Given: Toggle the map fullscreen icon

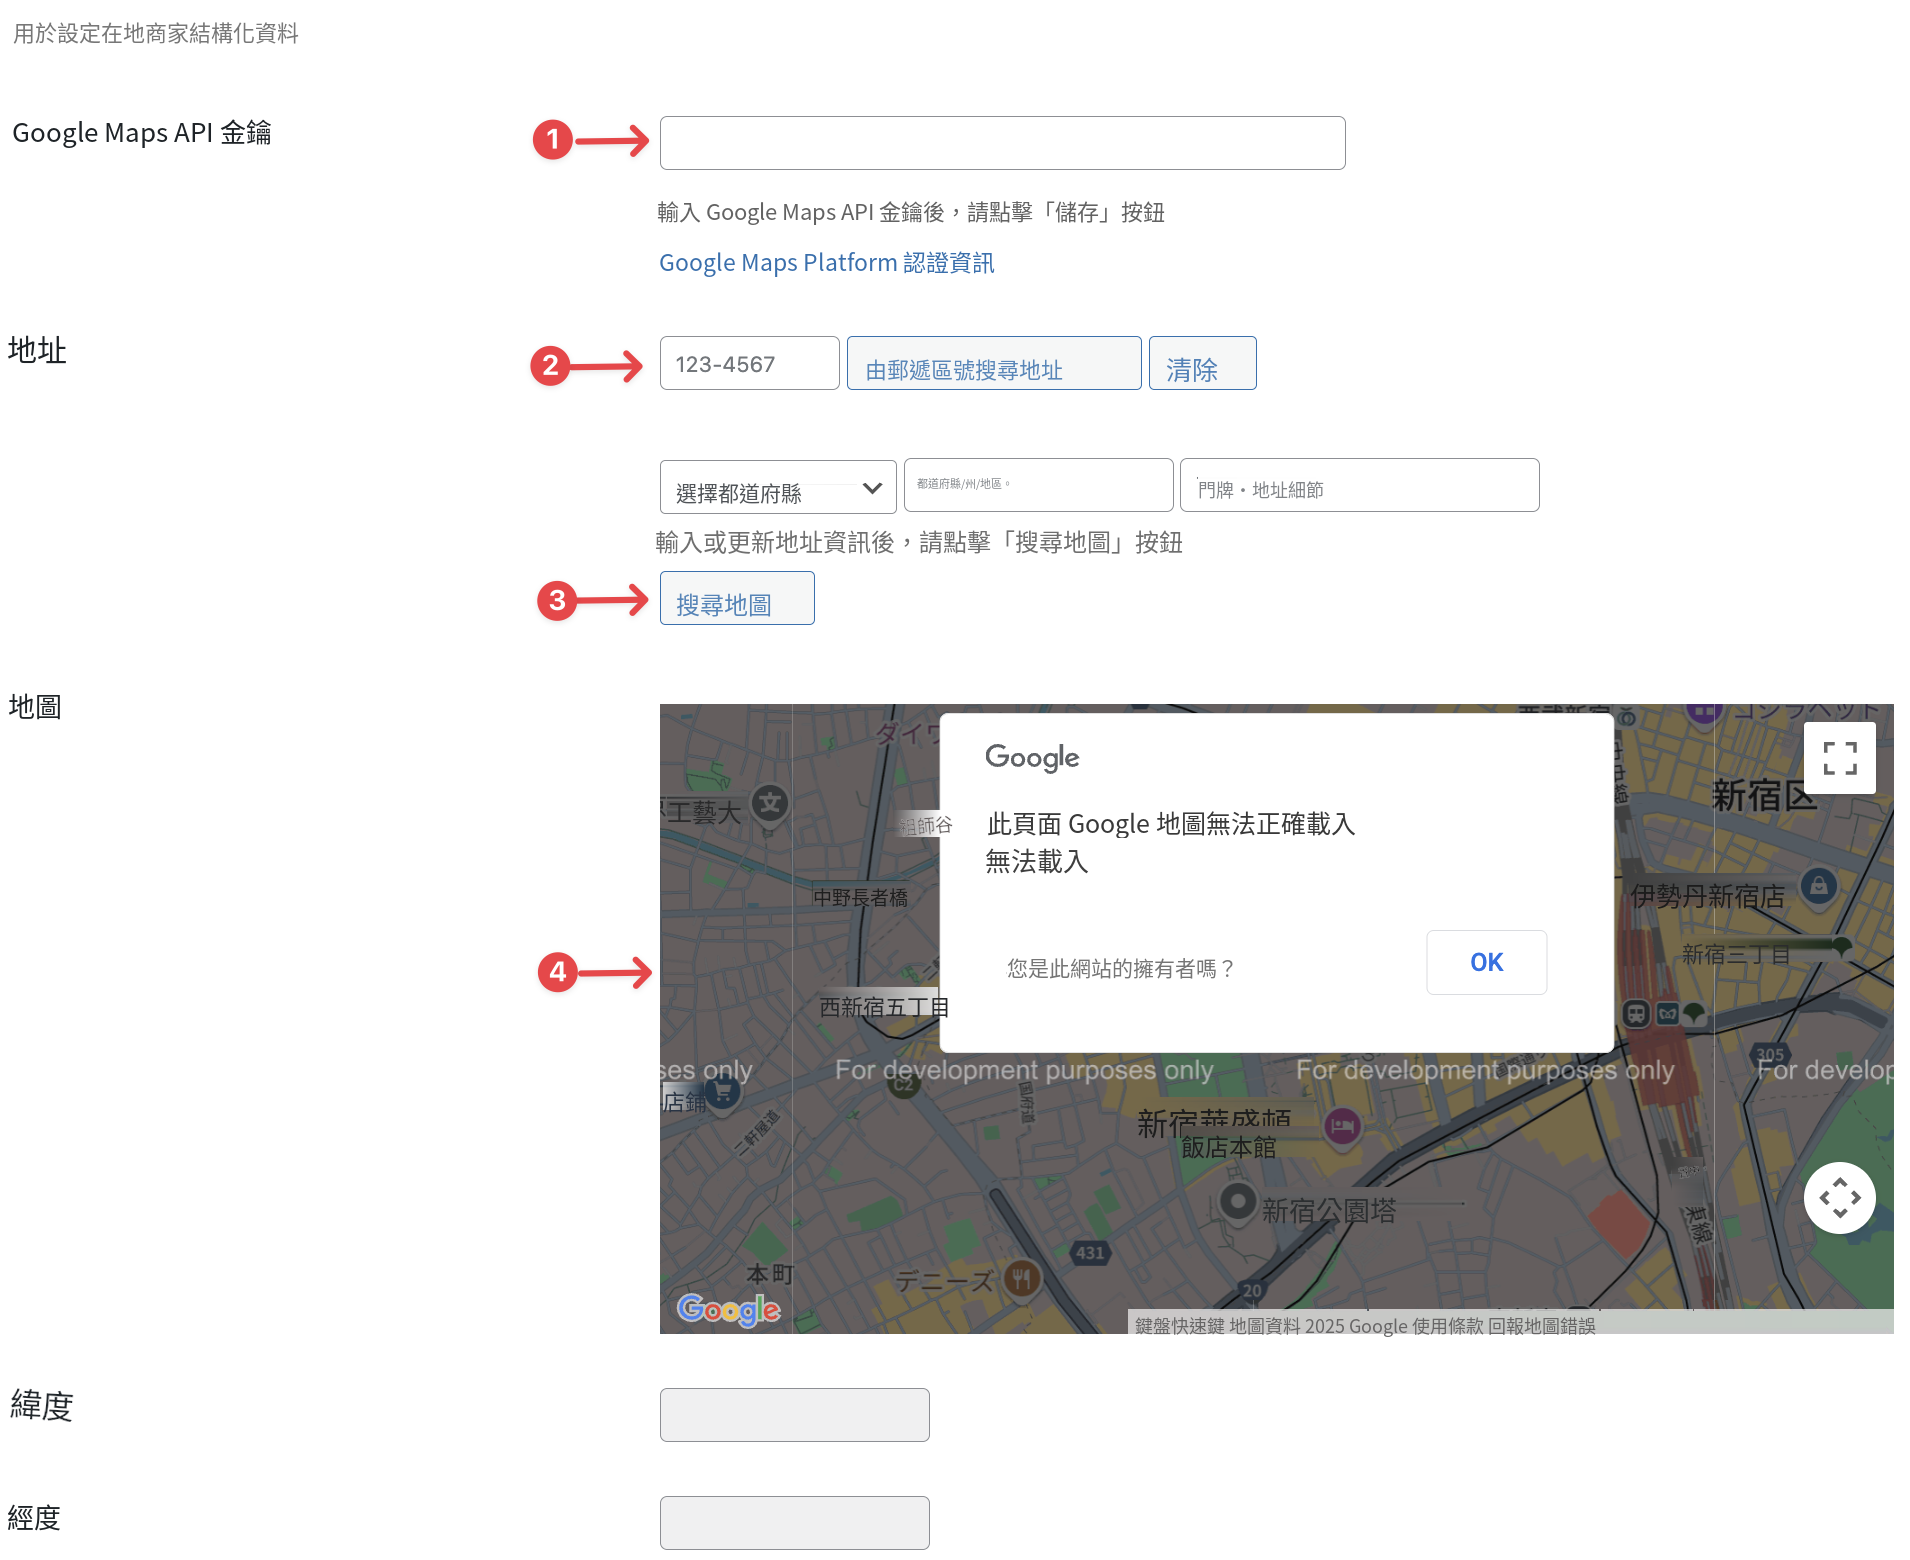Looking at the screenshot, I should (1839, 758).
